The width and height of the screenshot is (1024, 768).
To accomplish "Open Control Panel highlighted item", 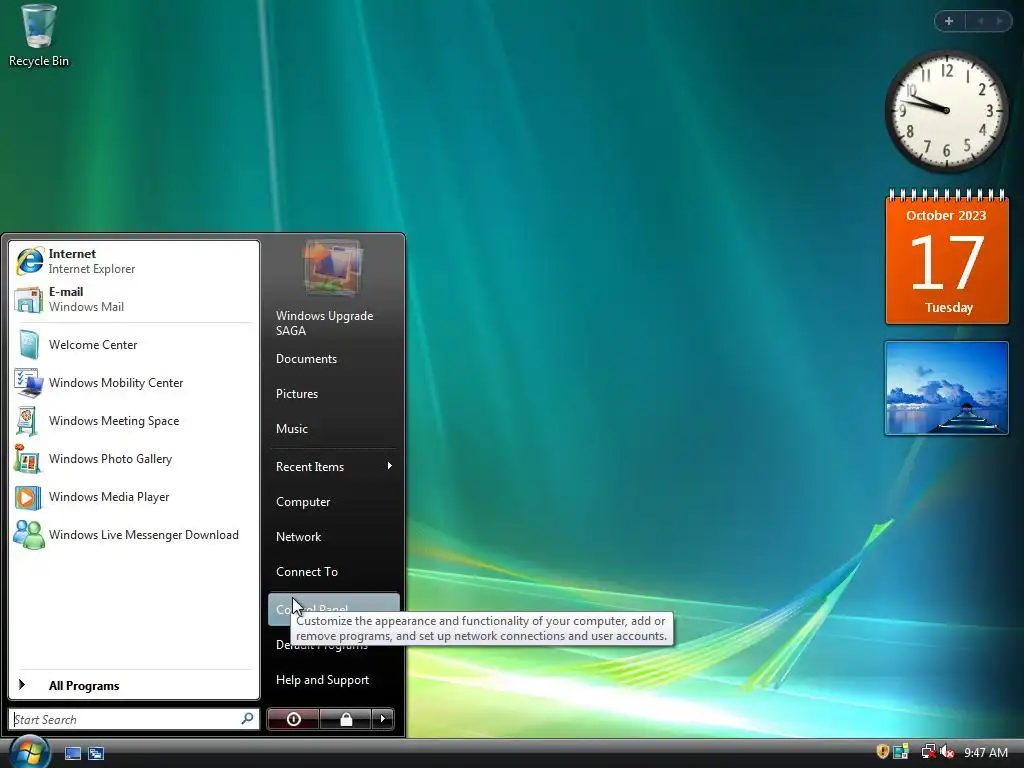I will click(333, 609).
